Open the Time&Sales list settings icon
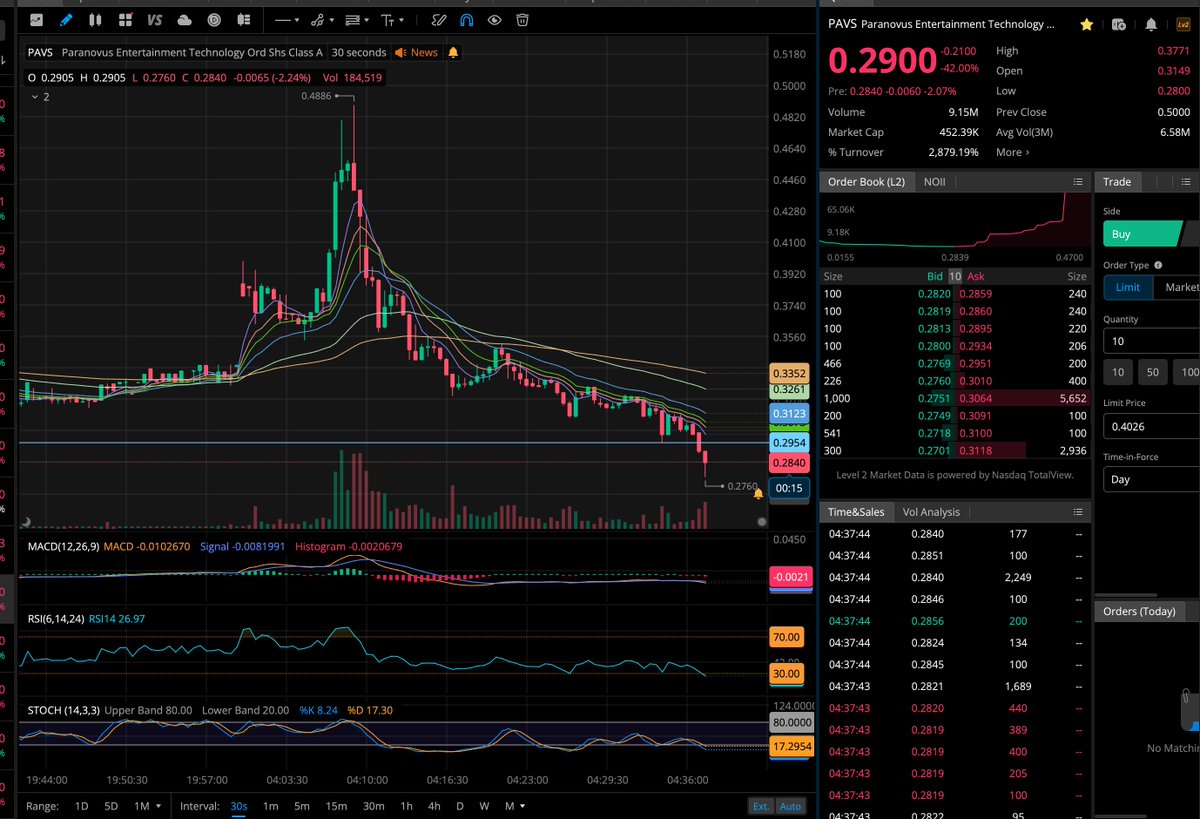Image resolution: width=1200 pixels, height=819 pixels. coord(1077,512)
